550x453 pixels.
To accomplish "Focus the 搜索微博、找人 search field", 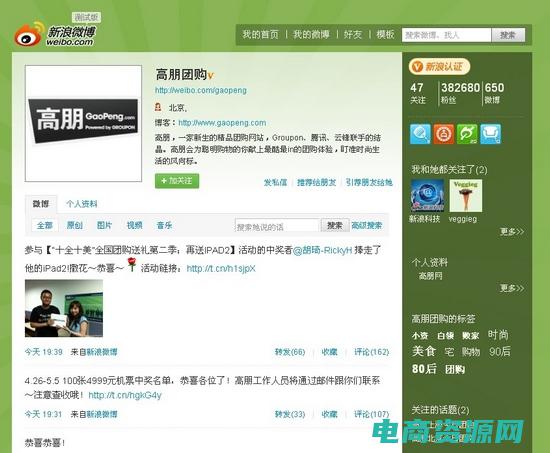I will click(x=447, y=35).
